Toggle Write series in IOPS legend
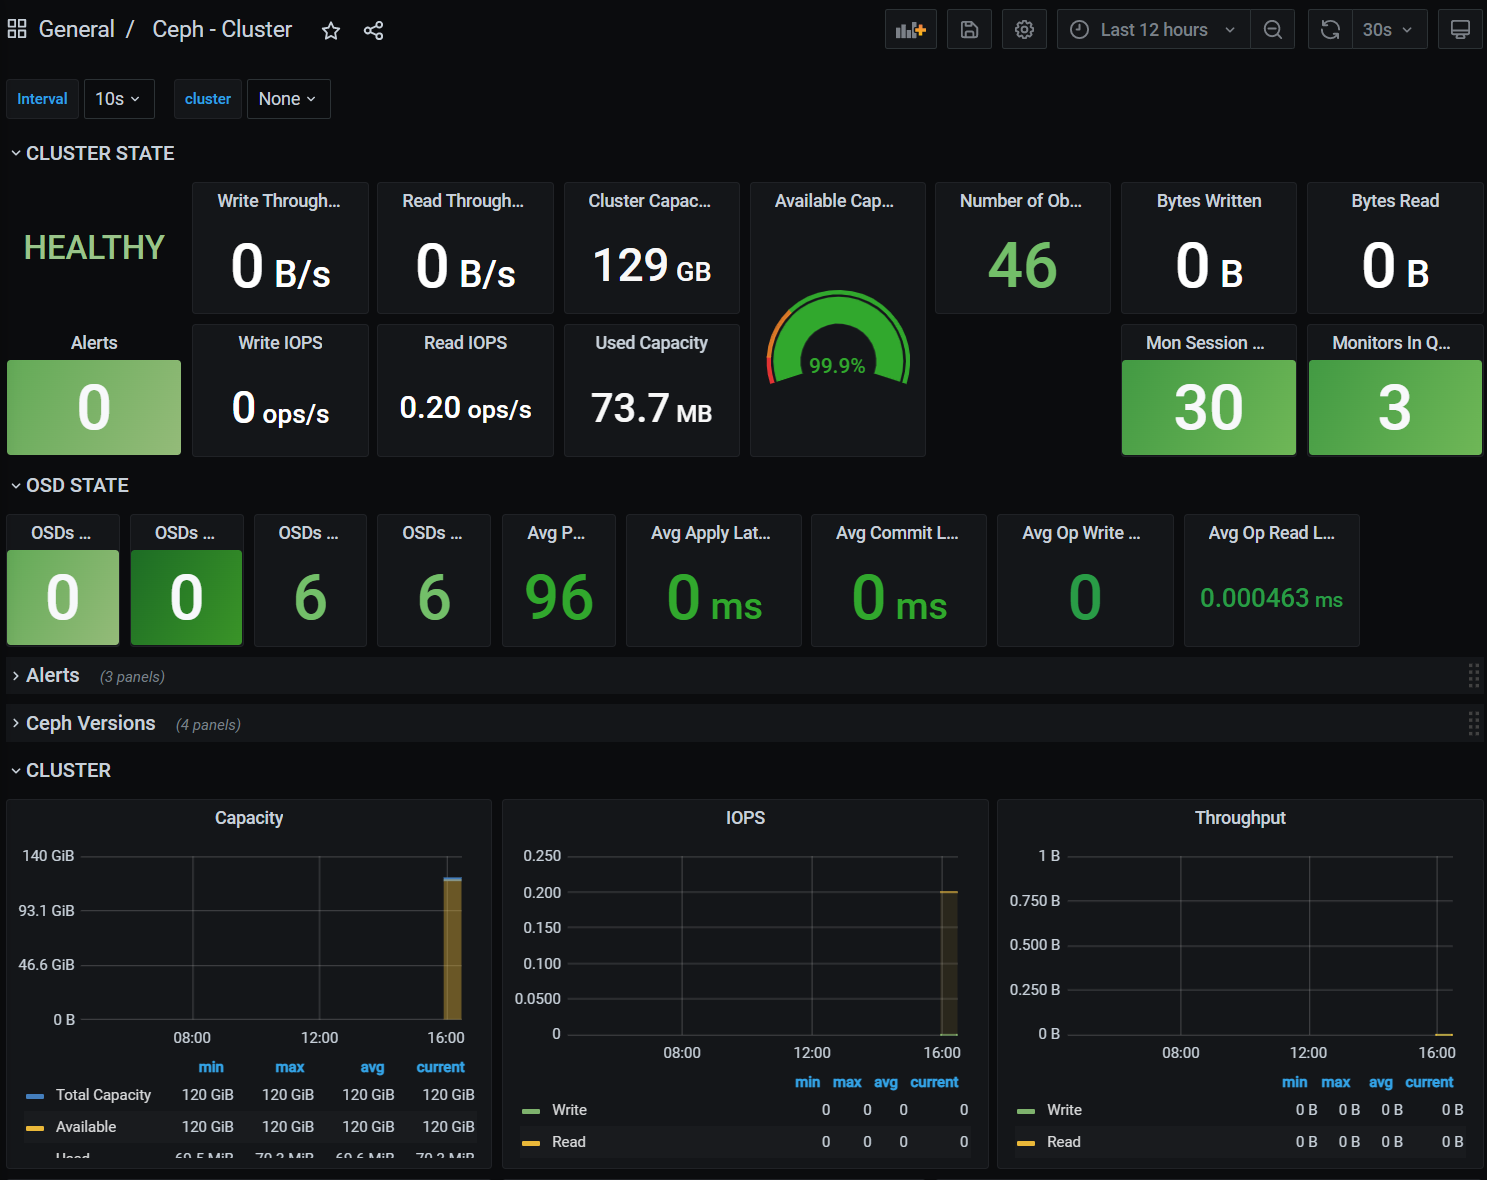This screenshot has width=1487, height=1180. click(569, 1110)
